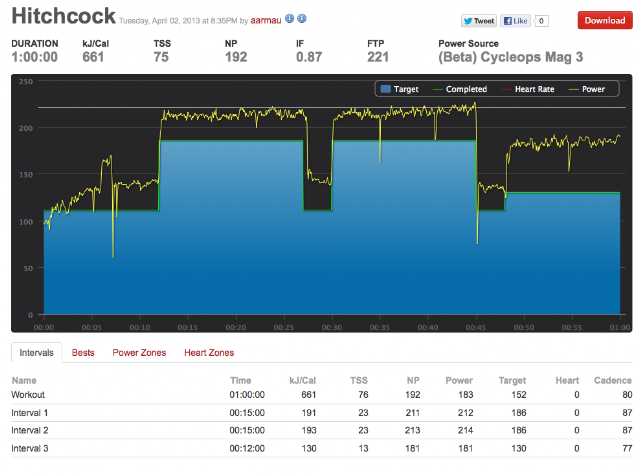This screenshot has height=475, width=640.
Task: Download the Hitchcock workout
Action: 604,20
